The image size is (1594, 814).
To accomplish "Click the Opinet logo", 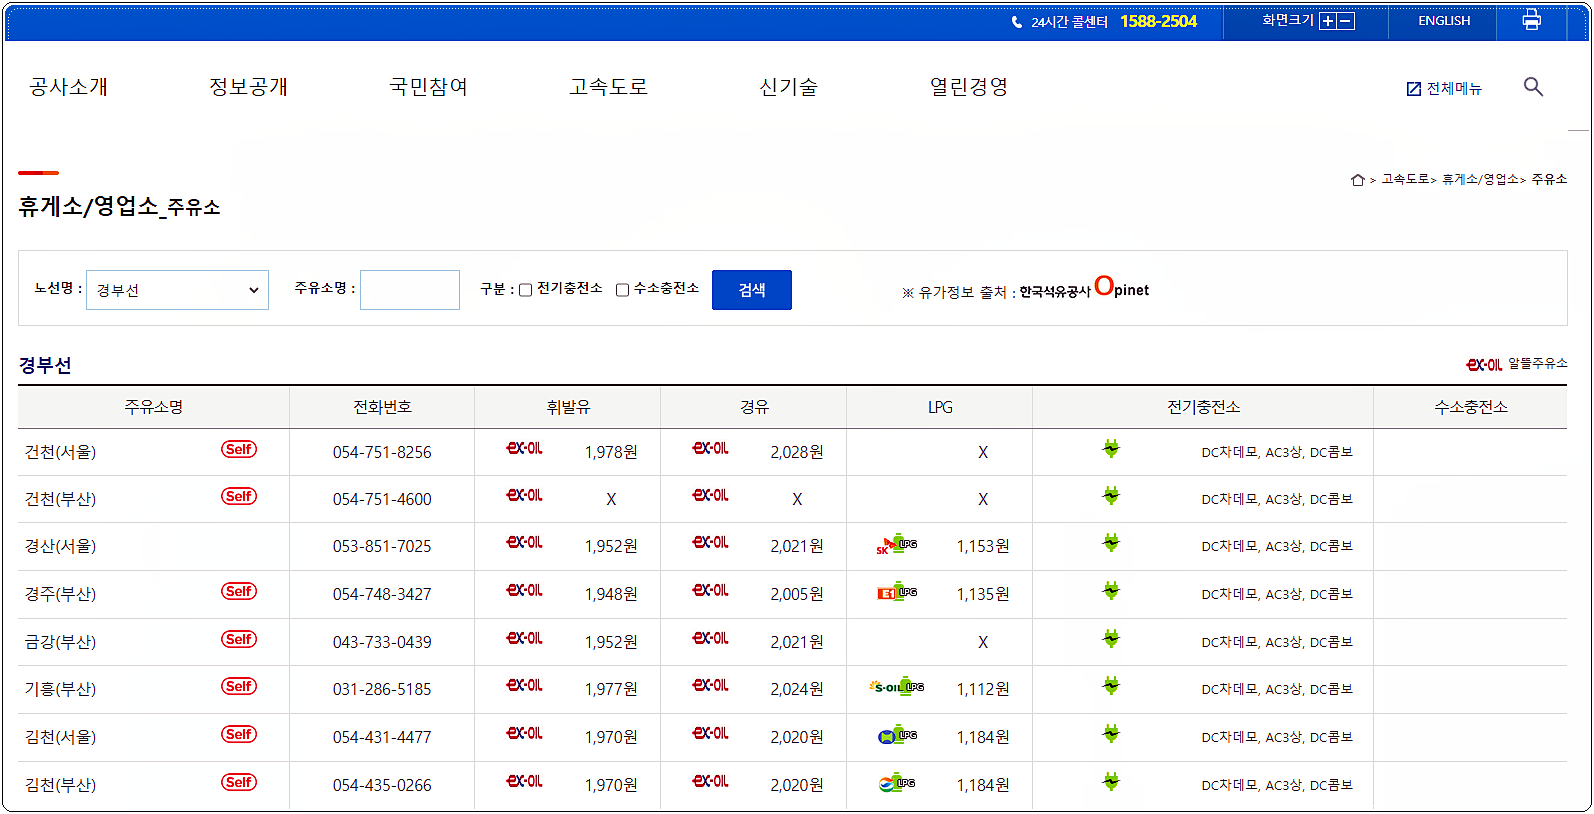I will click(1121, 287).
